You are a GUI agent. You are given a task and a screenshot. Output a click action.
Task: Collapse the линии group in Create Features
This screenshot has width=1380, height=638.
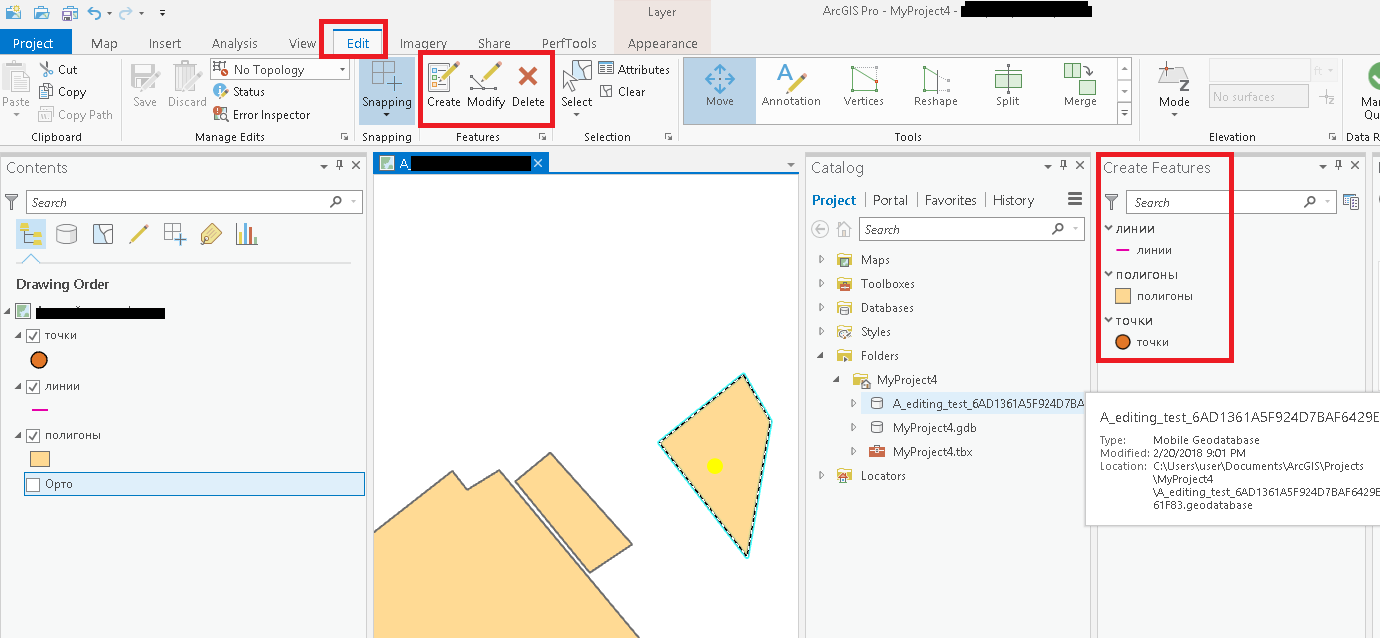1109,228
